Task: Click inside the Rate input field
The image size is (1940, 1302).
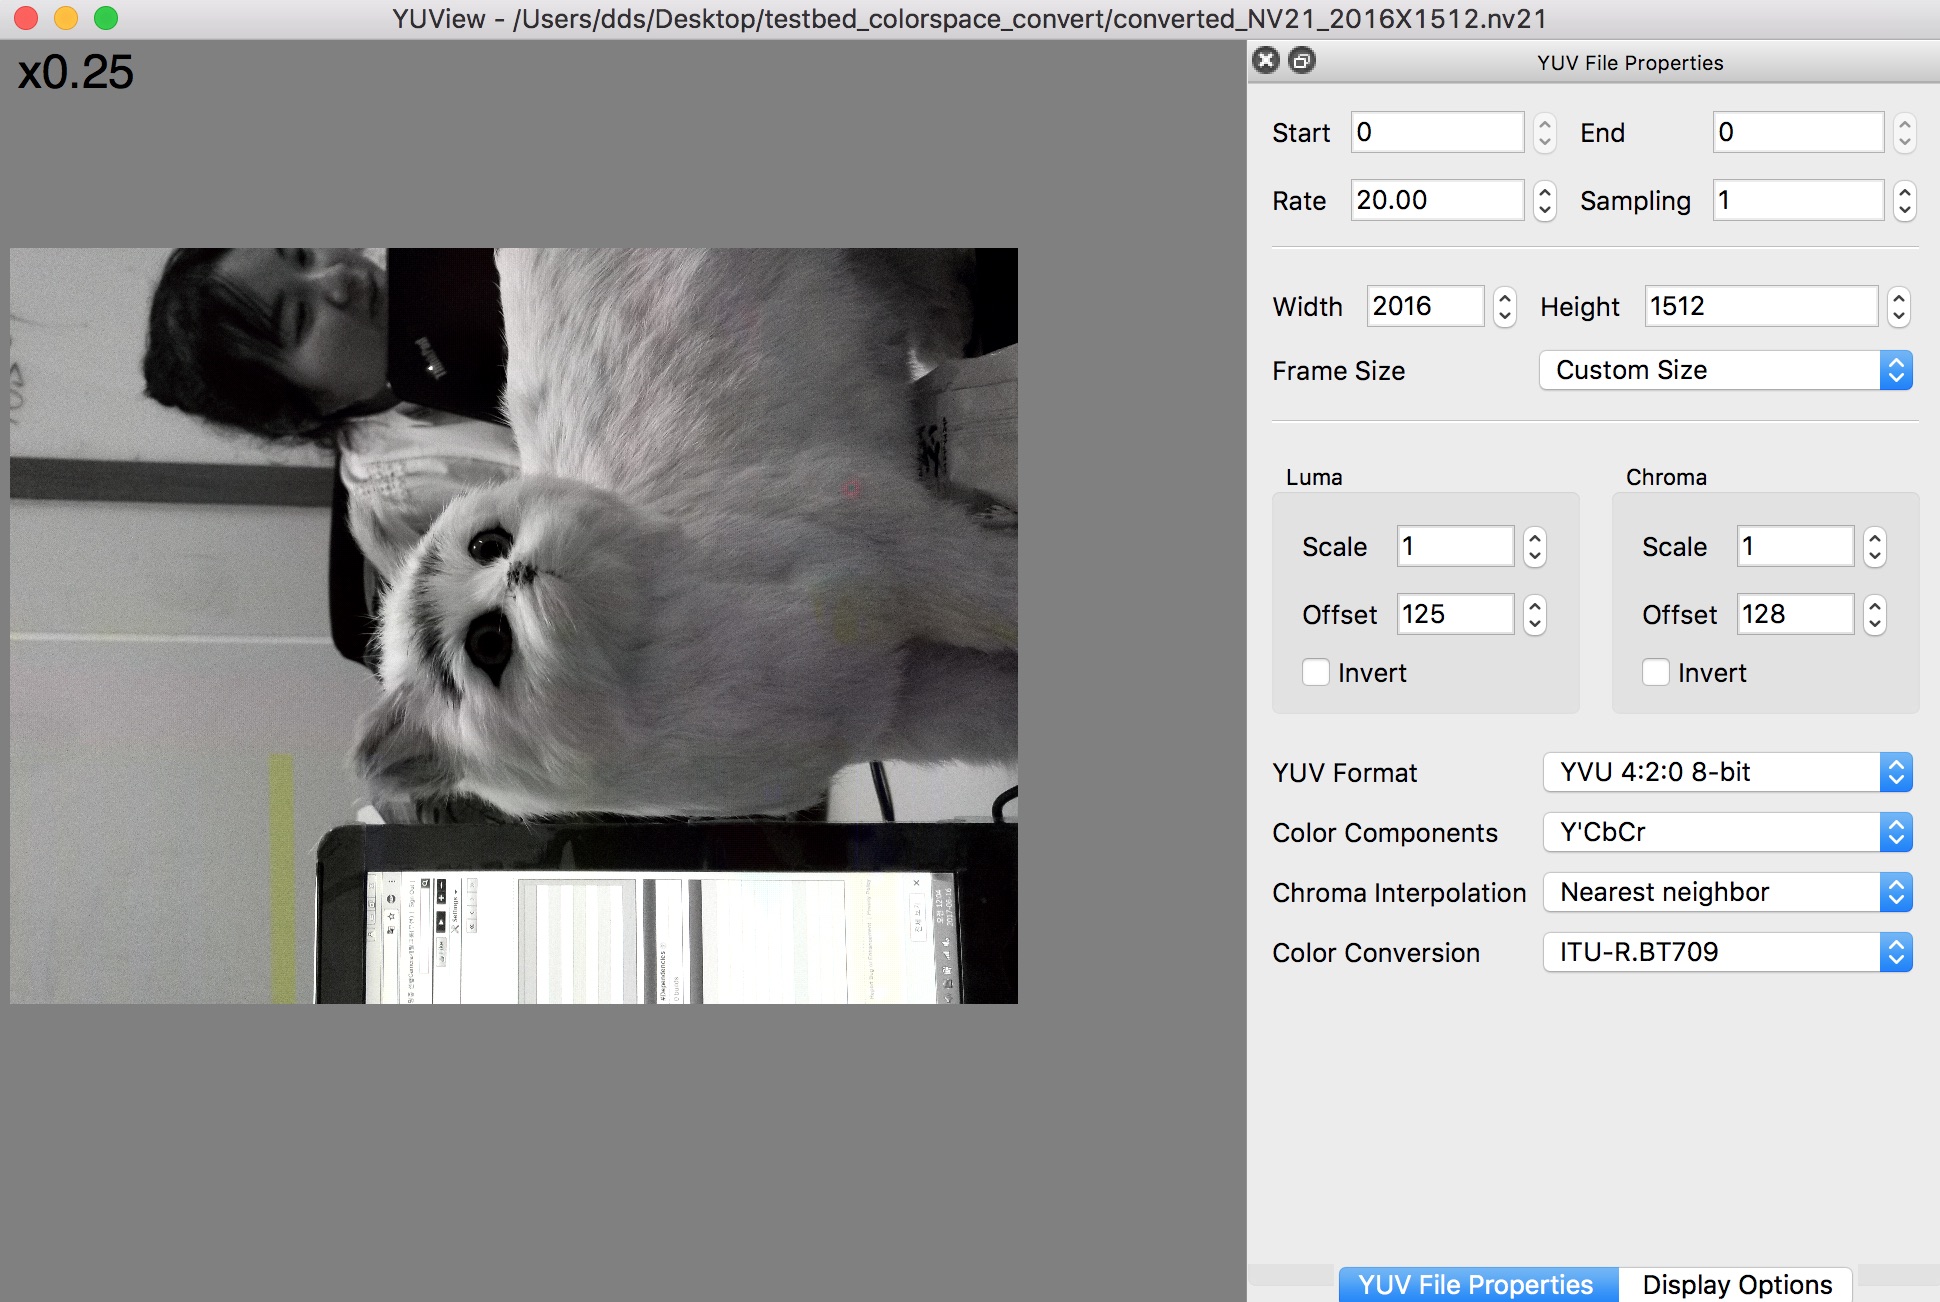Action: click(x=1435, y=200)
